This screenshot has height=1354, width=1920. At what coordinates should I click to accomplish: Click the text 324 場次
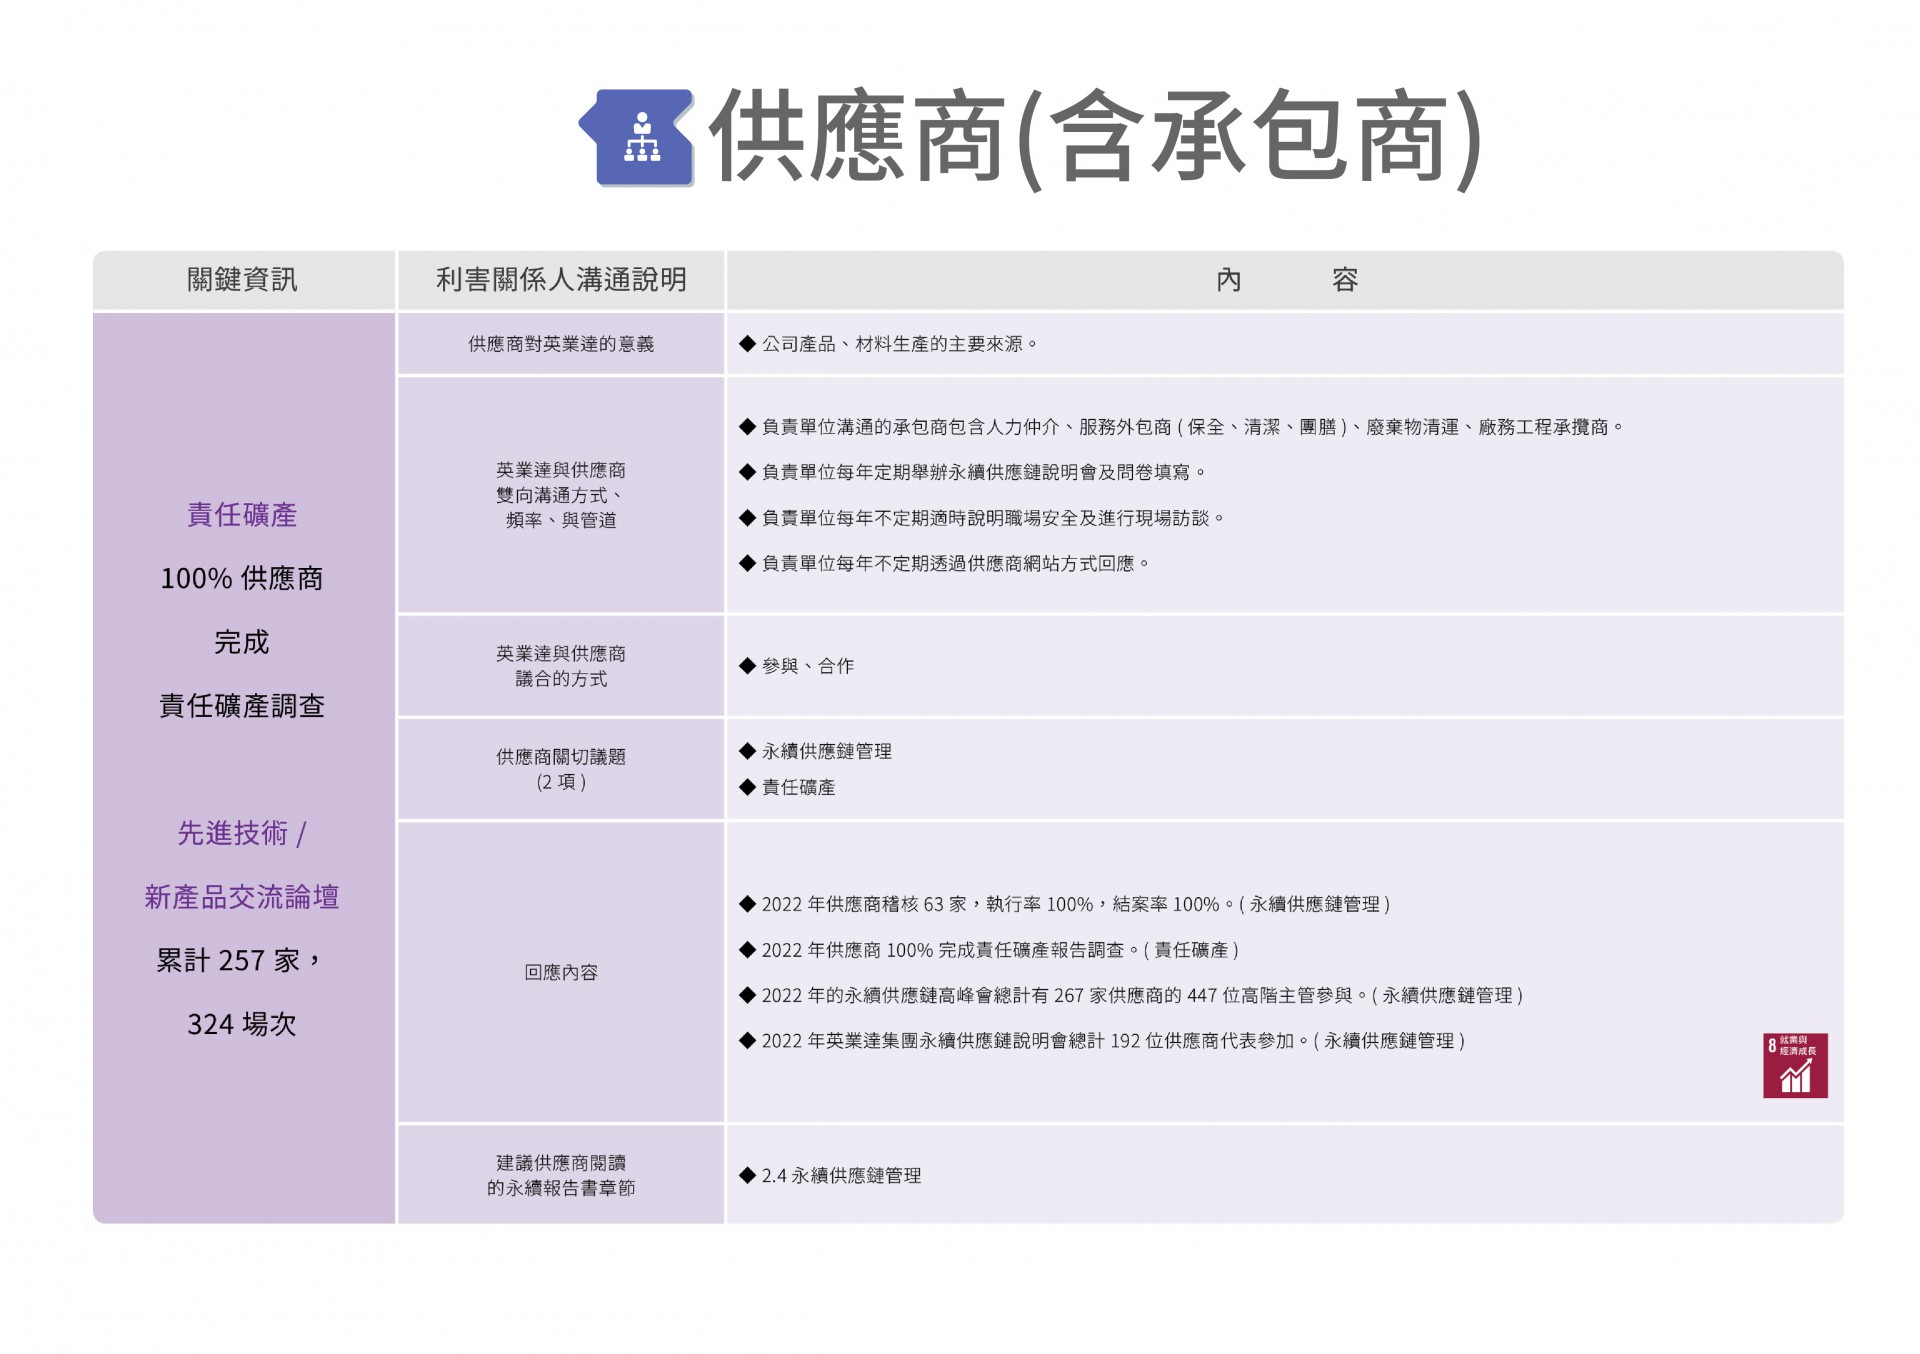pos(242,1024)
